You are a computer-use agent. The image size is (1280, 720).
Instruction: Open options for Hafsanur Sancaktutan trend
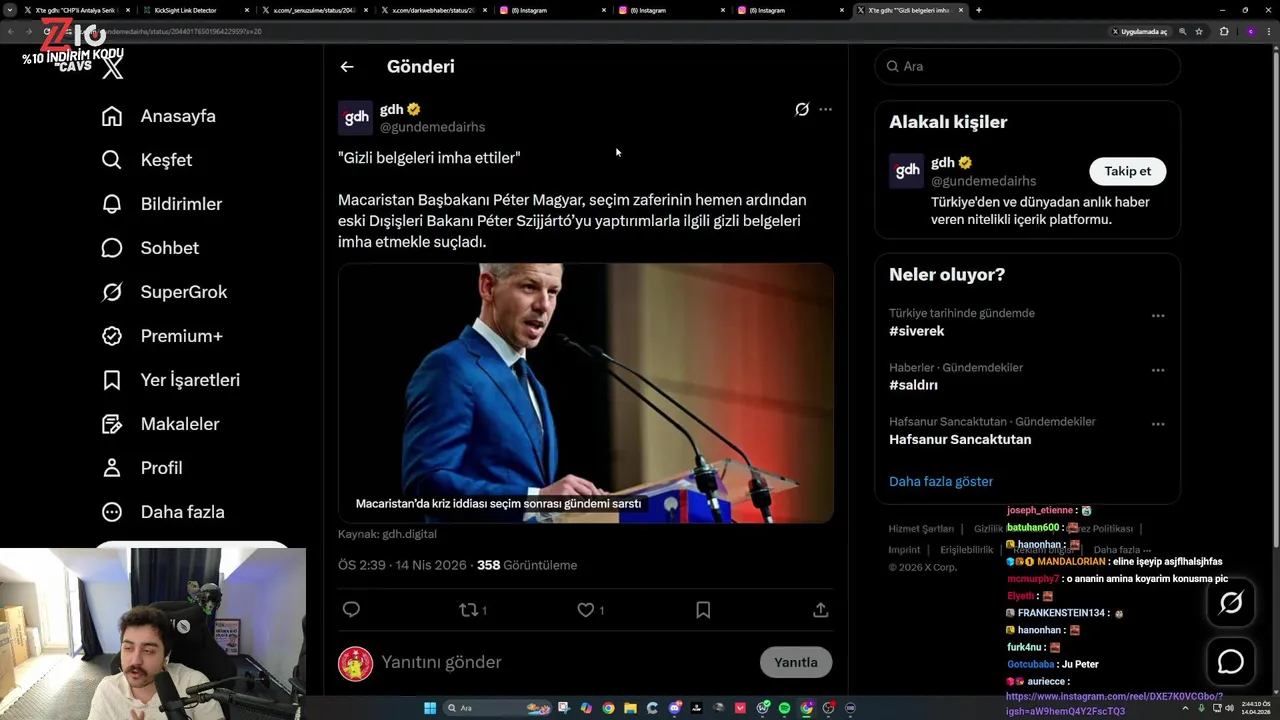(x=1158, y=424)
